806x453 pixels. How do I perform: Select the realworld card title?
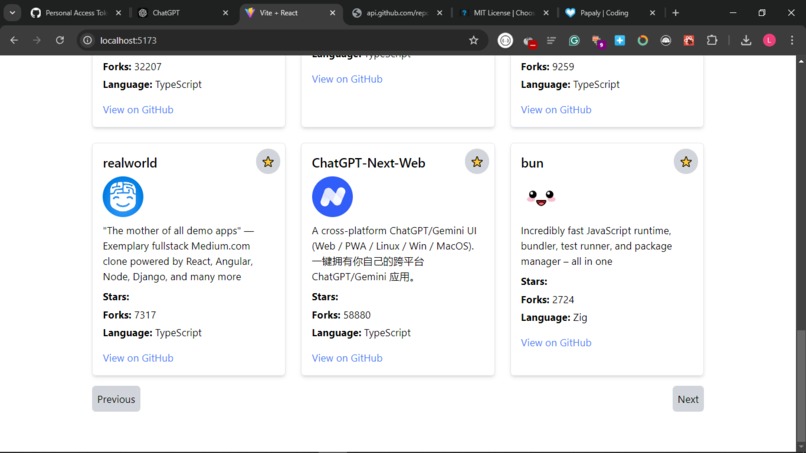pyautogui.click(x=130, y=163)
